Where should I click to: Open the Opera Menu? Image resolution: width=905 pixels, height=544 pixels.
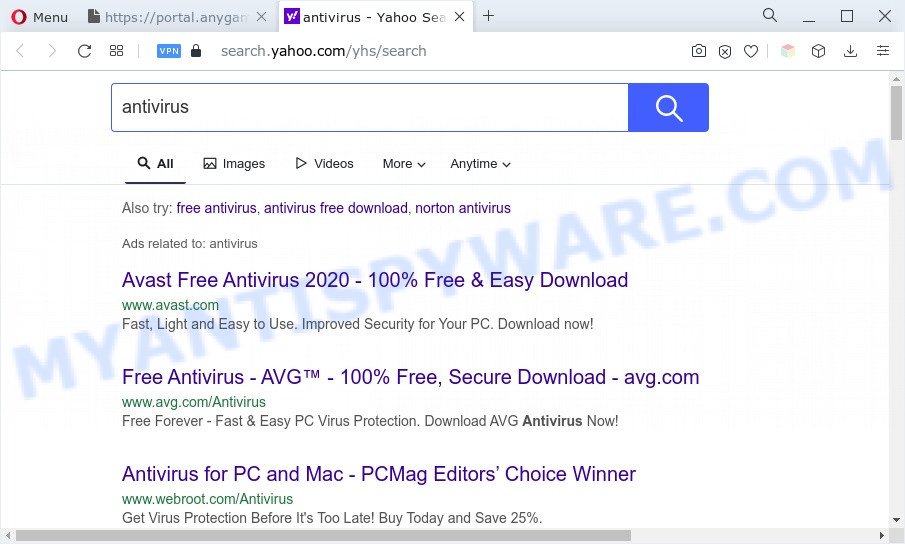39,17
